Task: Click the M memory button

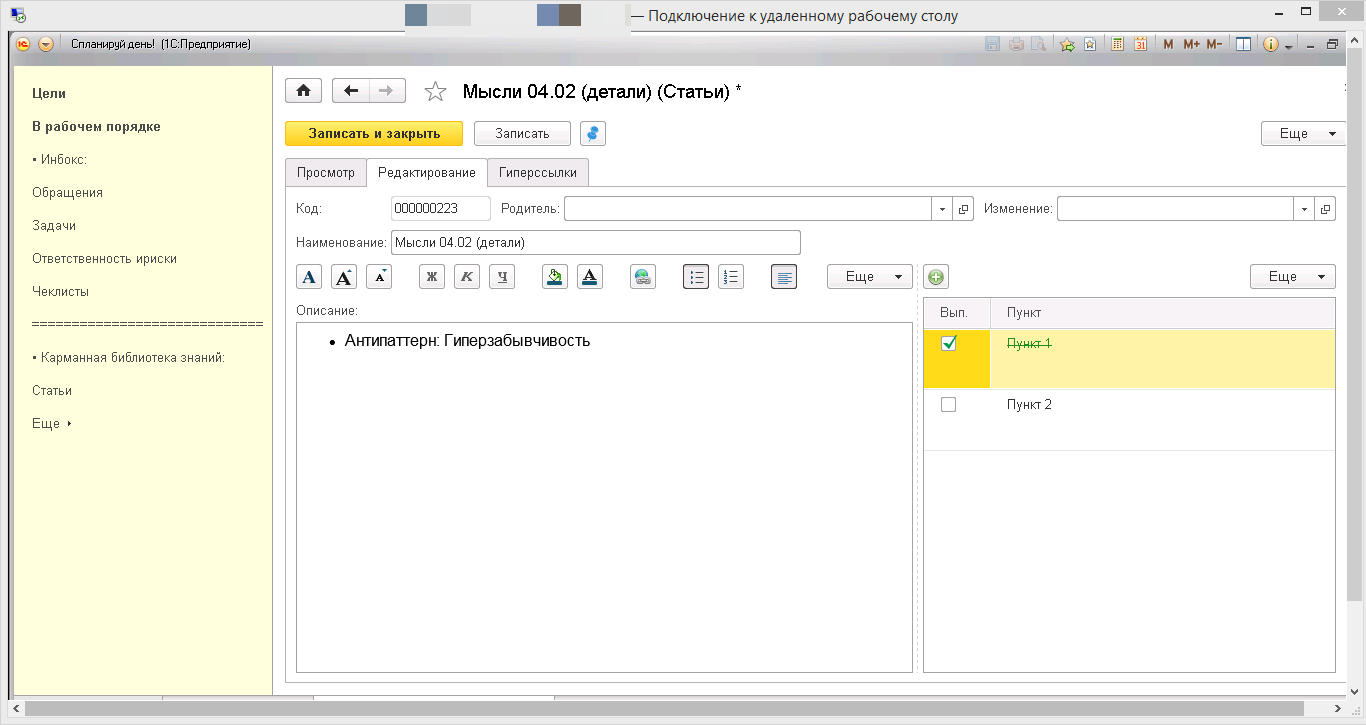Action: pyautogui.click(x=1168, y=44)
